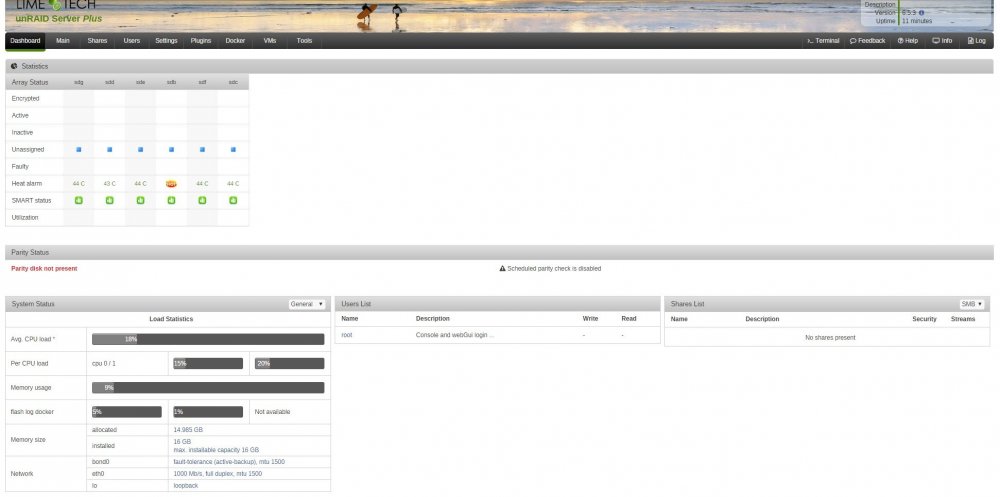
Task: Click the unassigned blue square for sdb
Action: pyautogui.click(x=171, y=149)
